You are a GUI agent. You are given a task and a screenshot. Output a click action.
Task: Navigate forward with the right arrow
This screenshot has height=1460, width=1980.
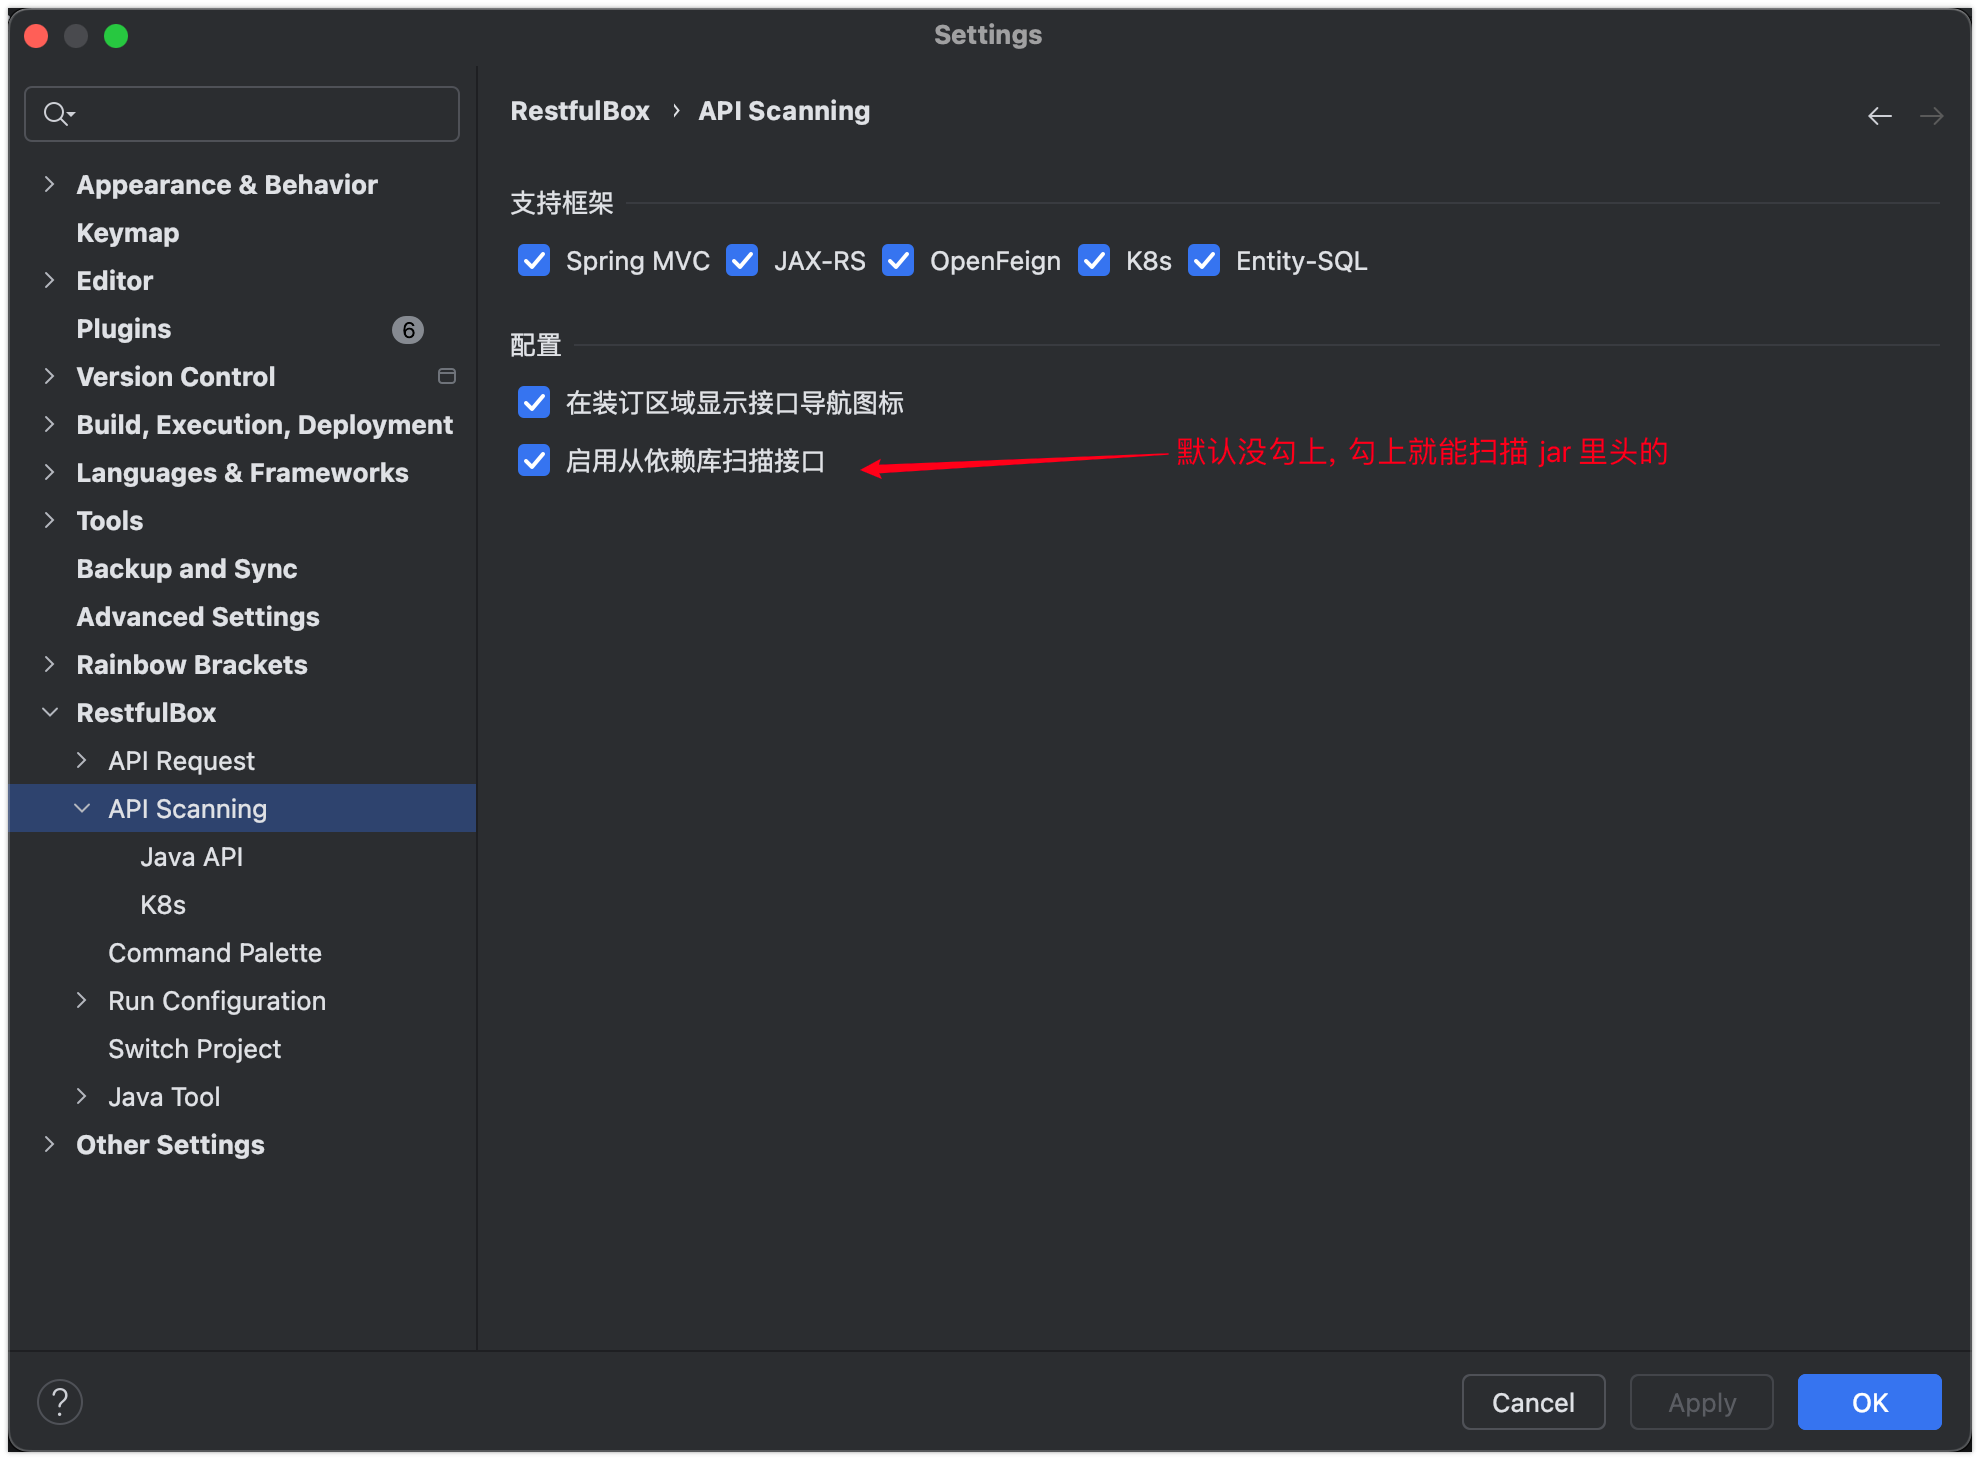coord(1932,116)
